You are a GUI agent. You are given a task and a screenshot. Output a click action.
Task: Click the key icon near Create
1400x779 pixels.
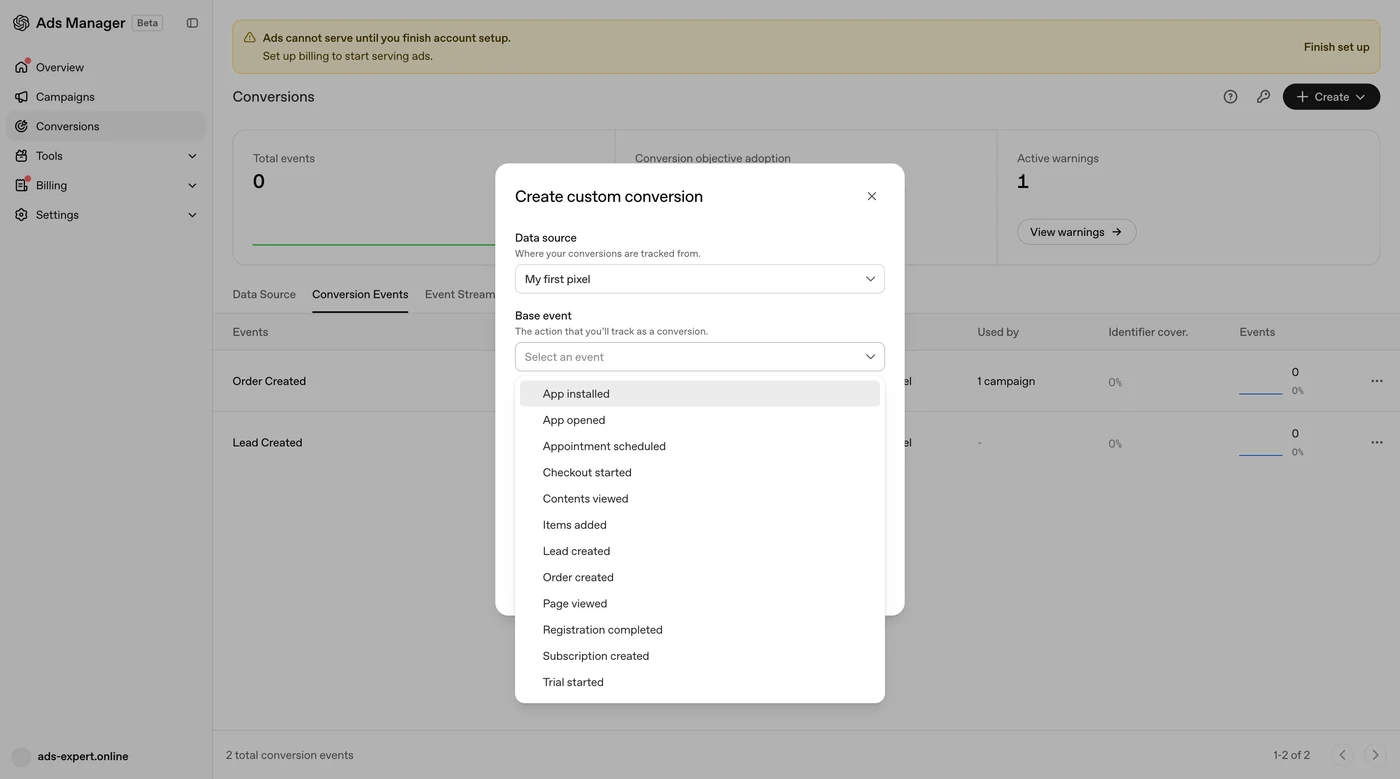tap(1263, 97)
